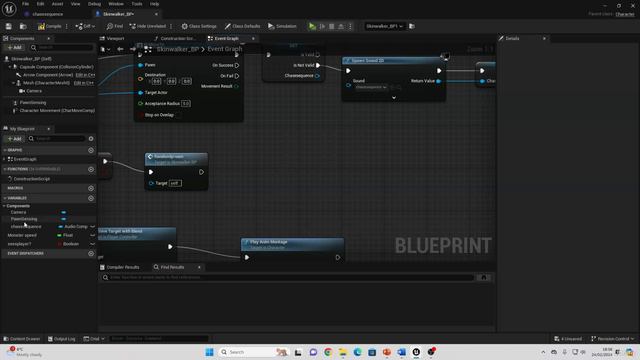Click Edit in C++ link for Mesh

[x=84, y=83]
